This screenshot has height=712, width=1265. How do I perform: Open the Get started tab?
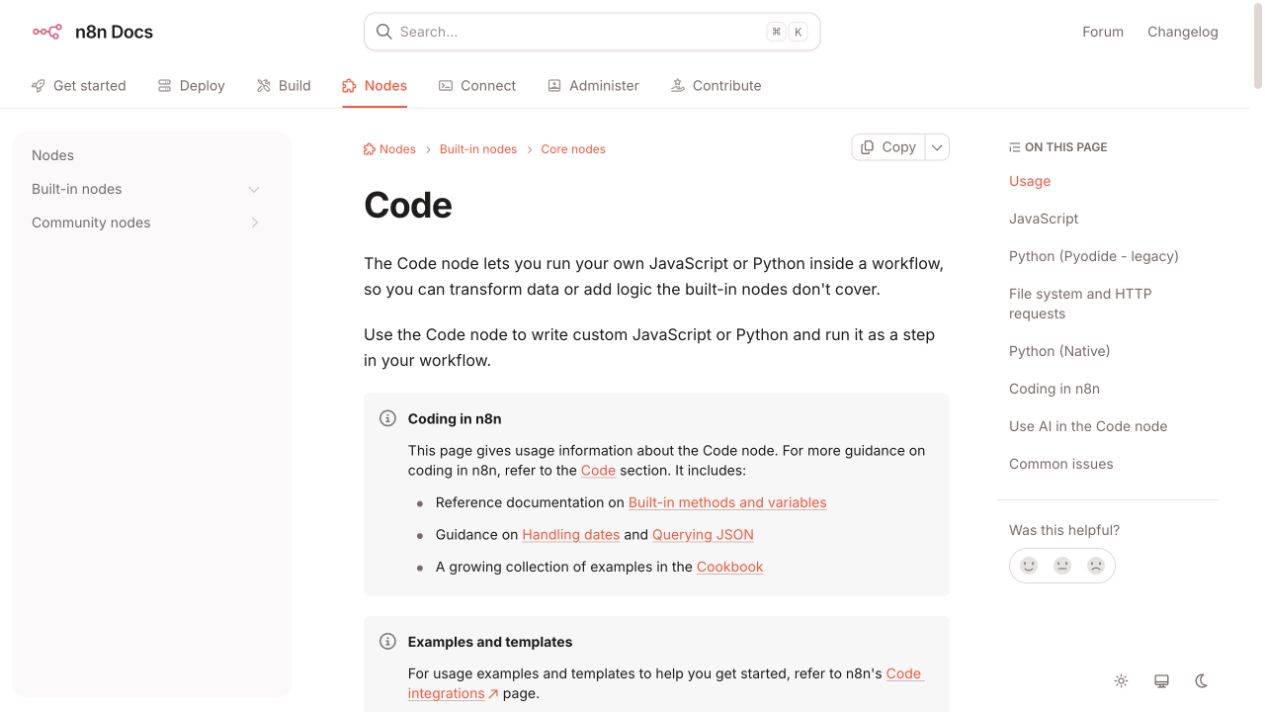79,86
